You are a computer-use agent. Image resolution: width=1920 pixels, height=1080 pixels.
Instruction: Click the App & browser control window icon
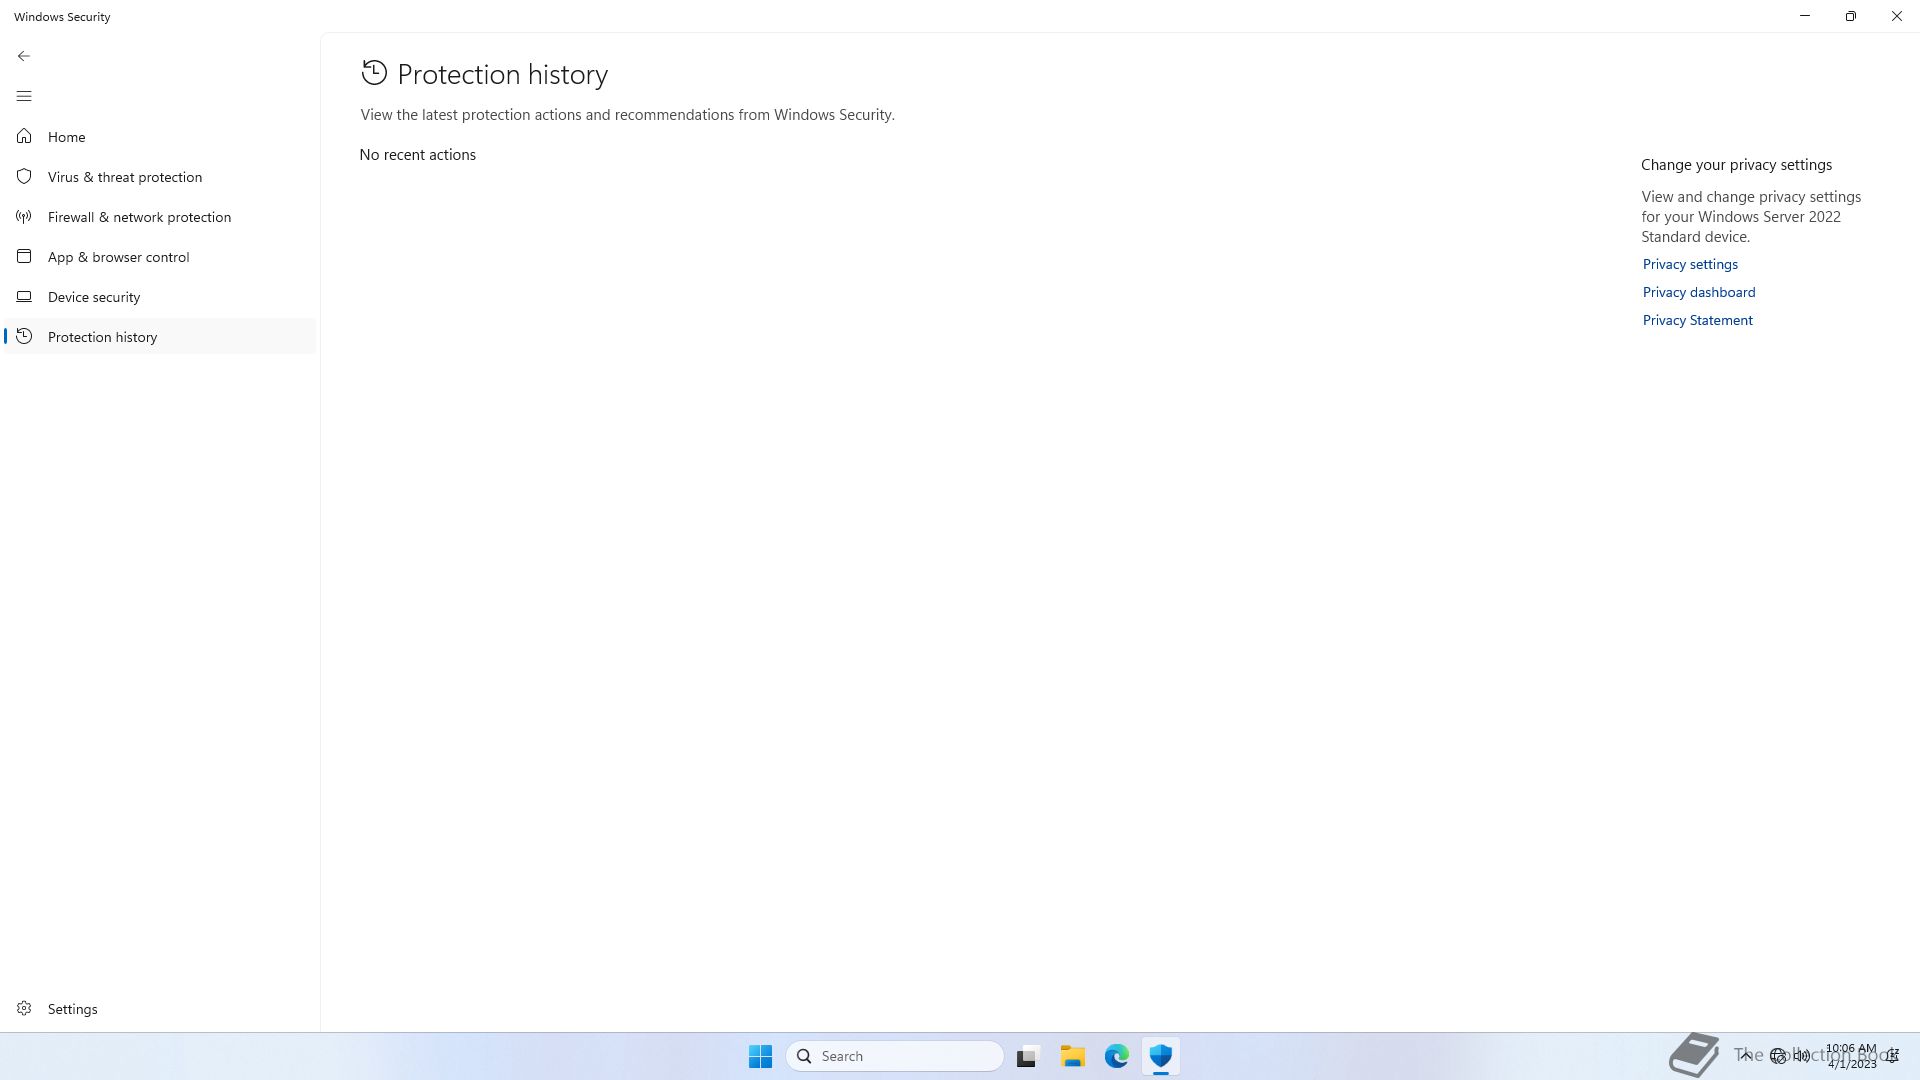[24, 256]
